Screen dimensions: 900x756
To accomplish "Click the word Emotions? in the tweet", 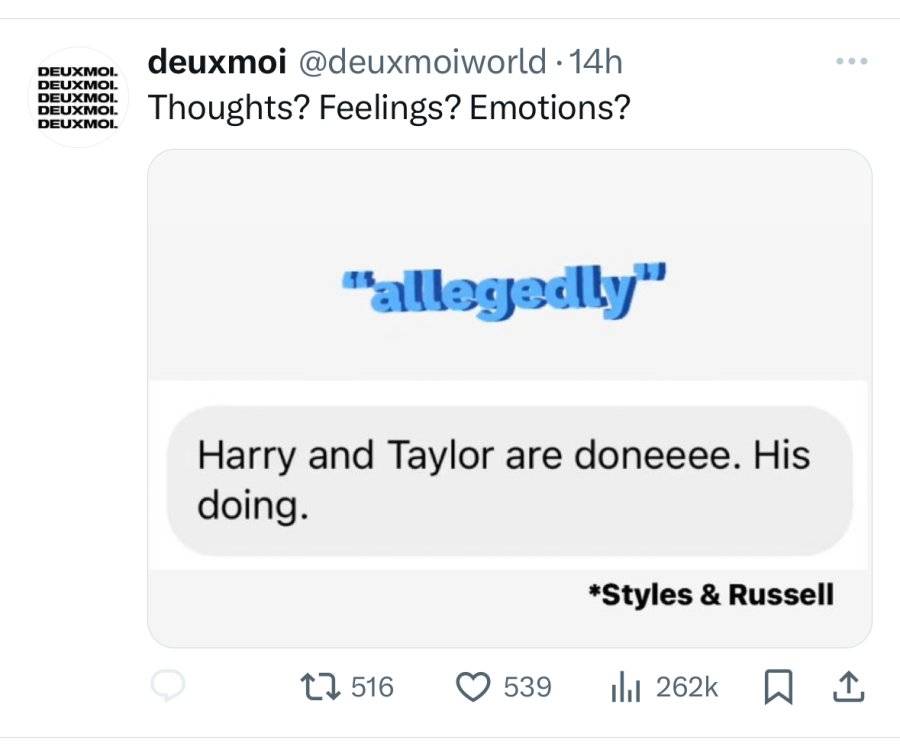I will tap(550, 107).
